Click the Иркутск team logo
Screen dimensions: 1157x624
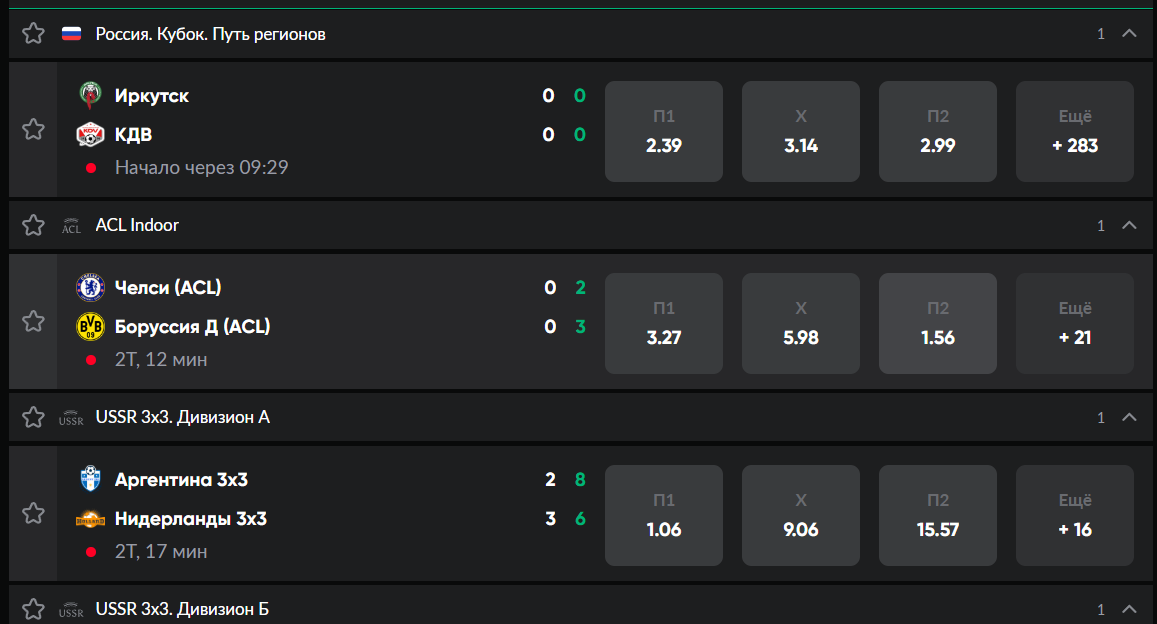(90, 95)
